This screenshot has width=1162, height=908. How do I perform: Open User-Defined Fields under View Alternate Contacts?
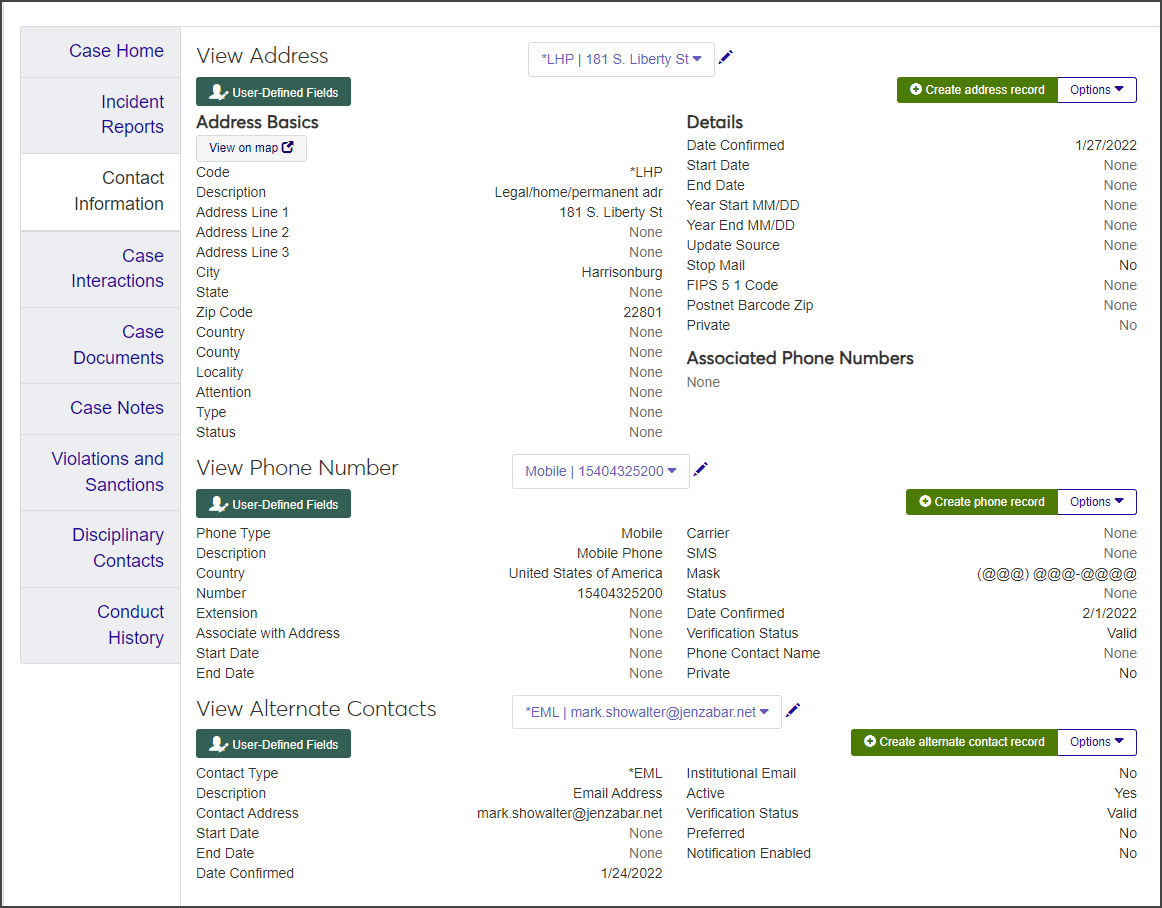point(273,744)
